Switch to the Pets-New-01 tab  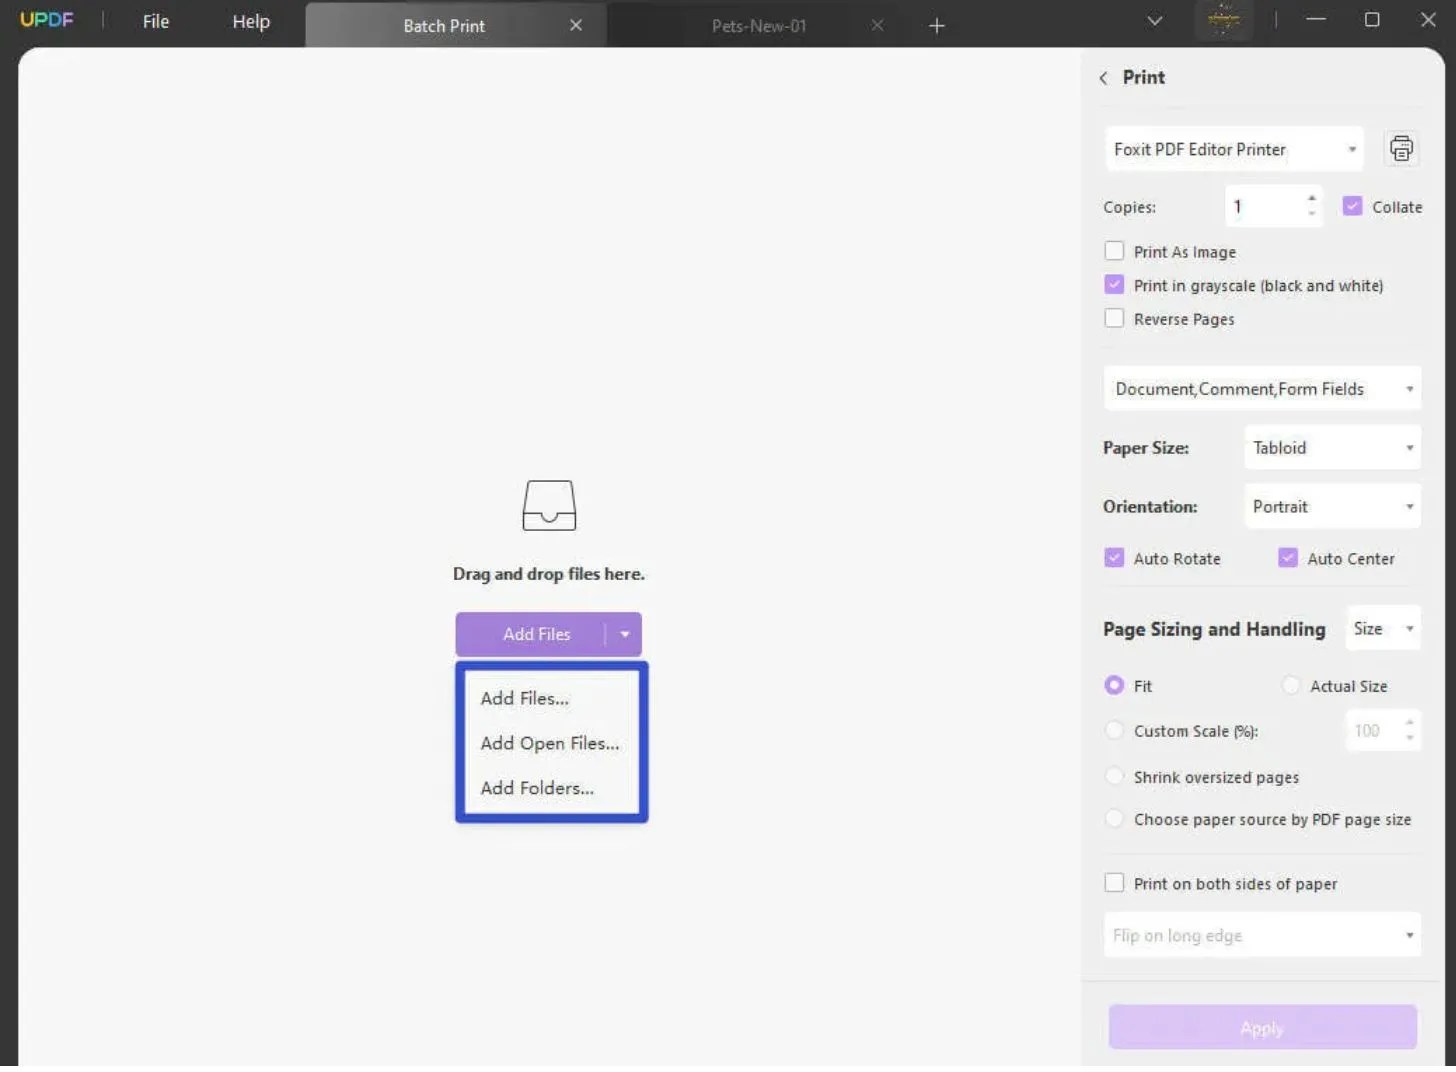click(758, 25)
